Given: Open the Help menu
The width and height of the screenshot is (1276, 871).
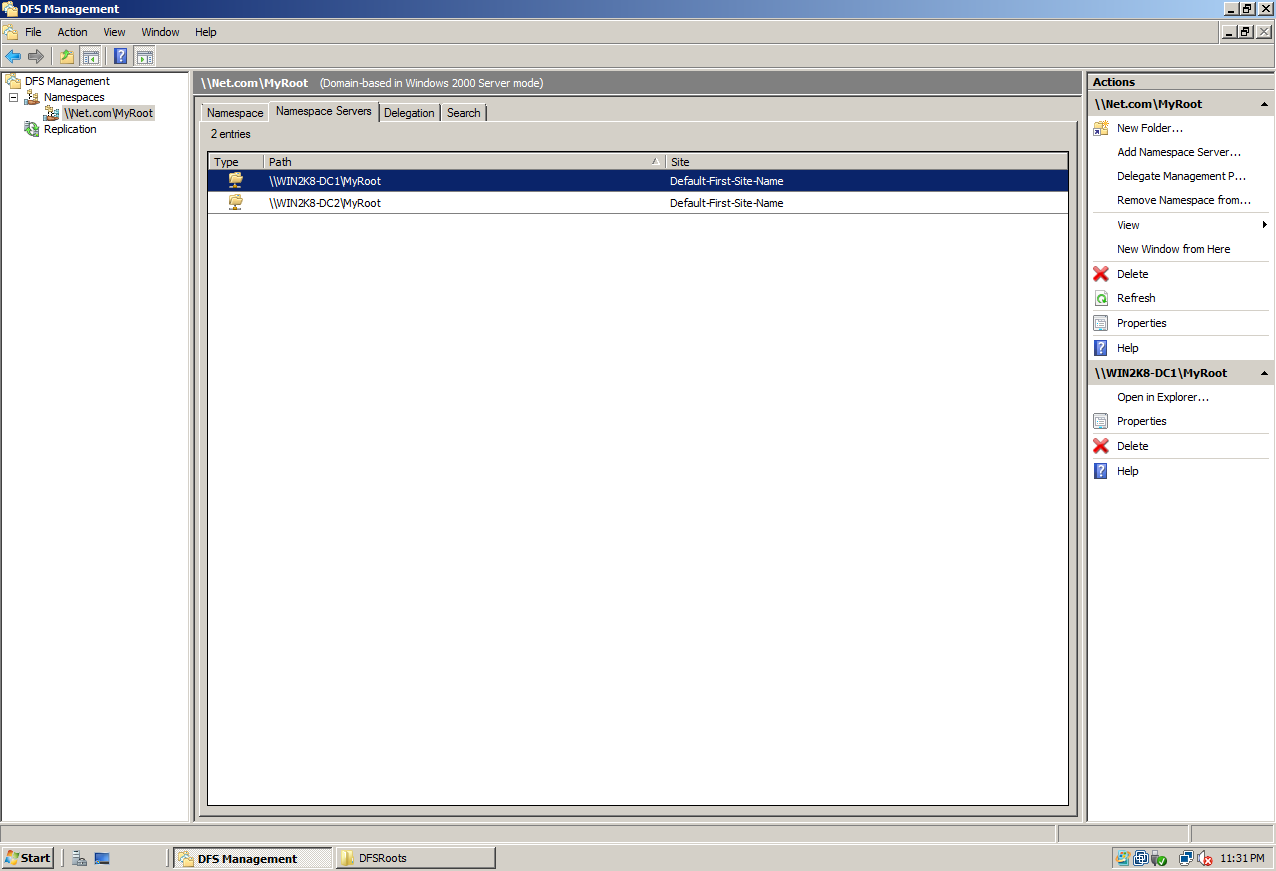Looking at the screenshot, I should pyautogui.click(x=206, y=32).
